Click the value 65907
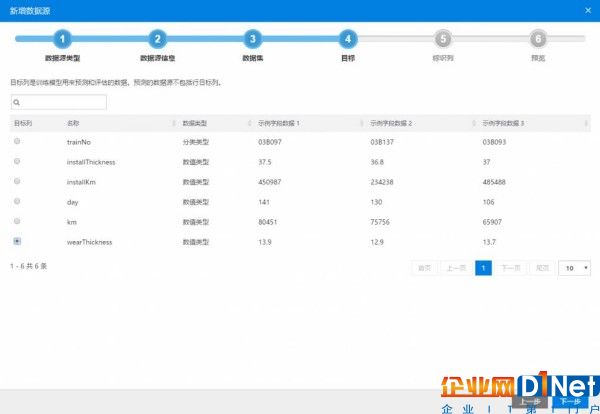This screenshot has height=414, width=600. pyautogui.click(x=492, y=222)
